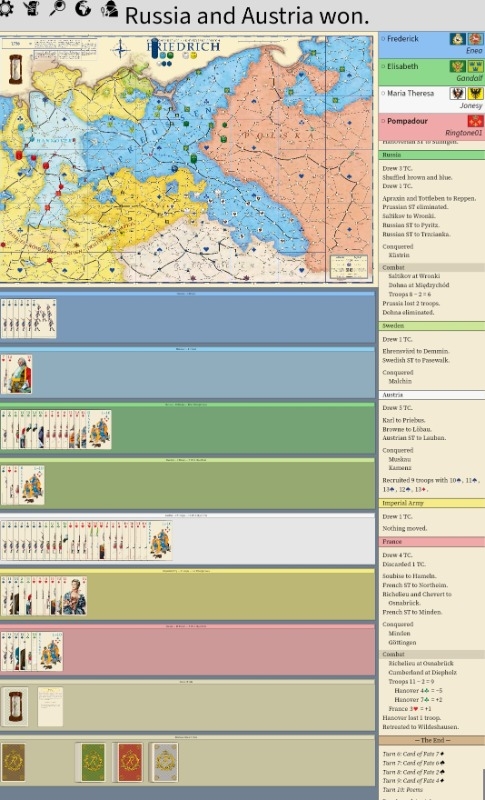The image size is (485, 800).
Task: Select the Frederick player row
Action: (431, 44)
